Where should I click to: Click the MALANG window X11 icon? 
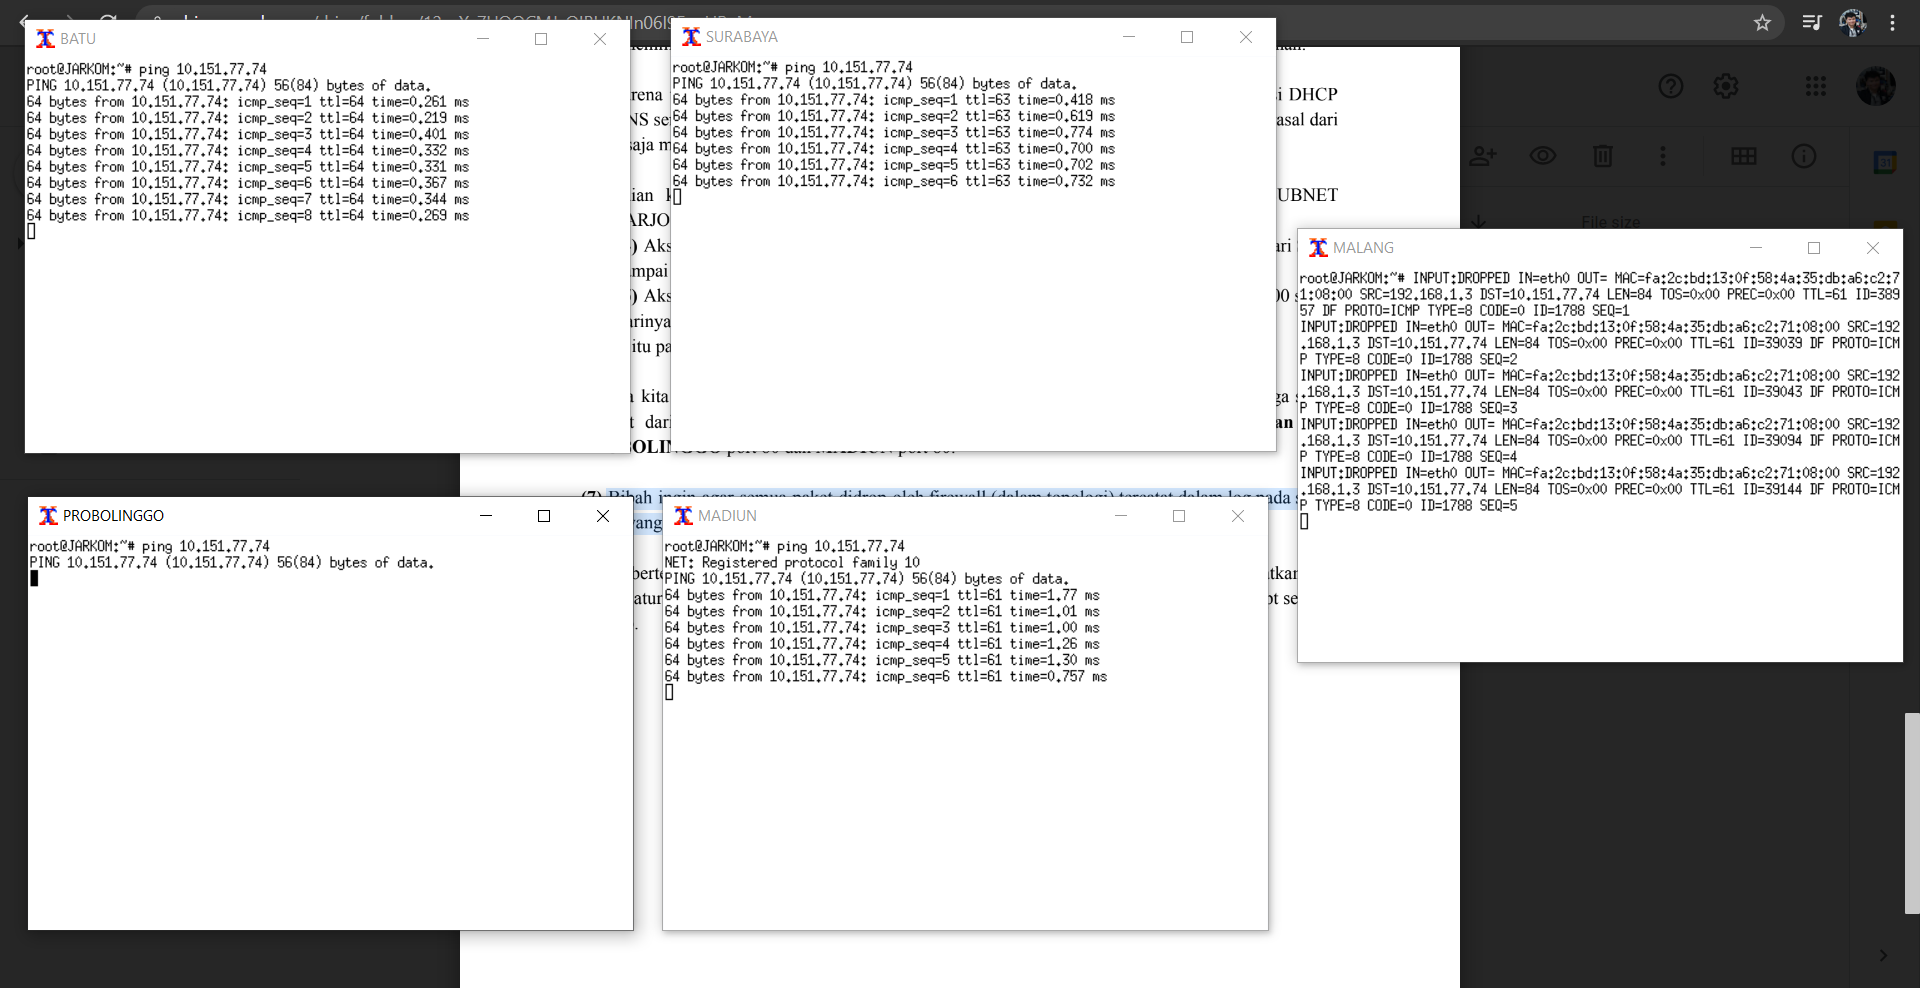pos(1318,248)
